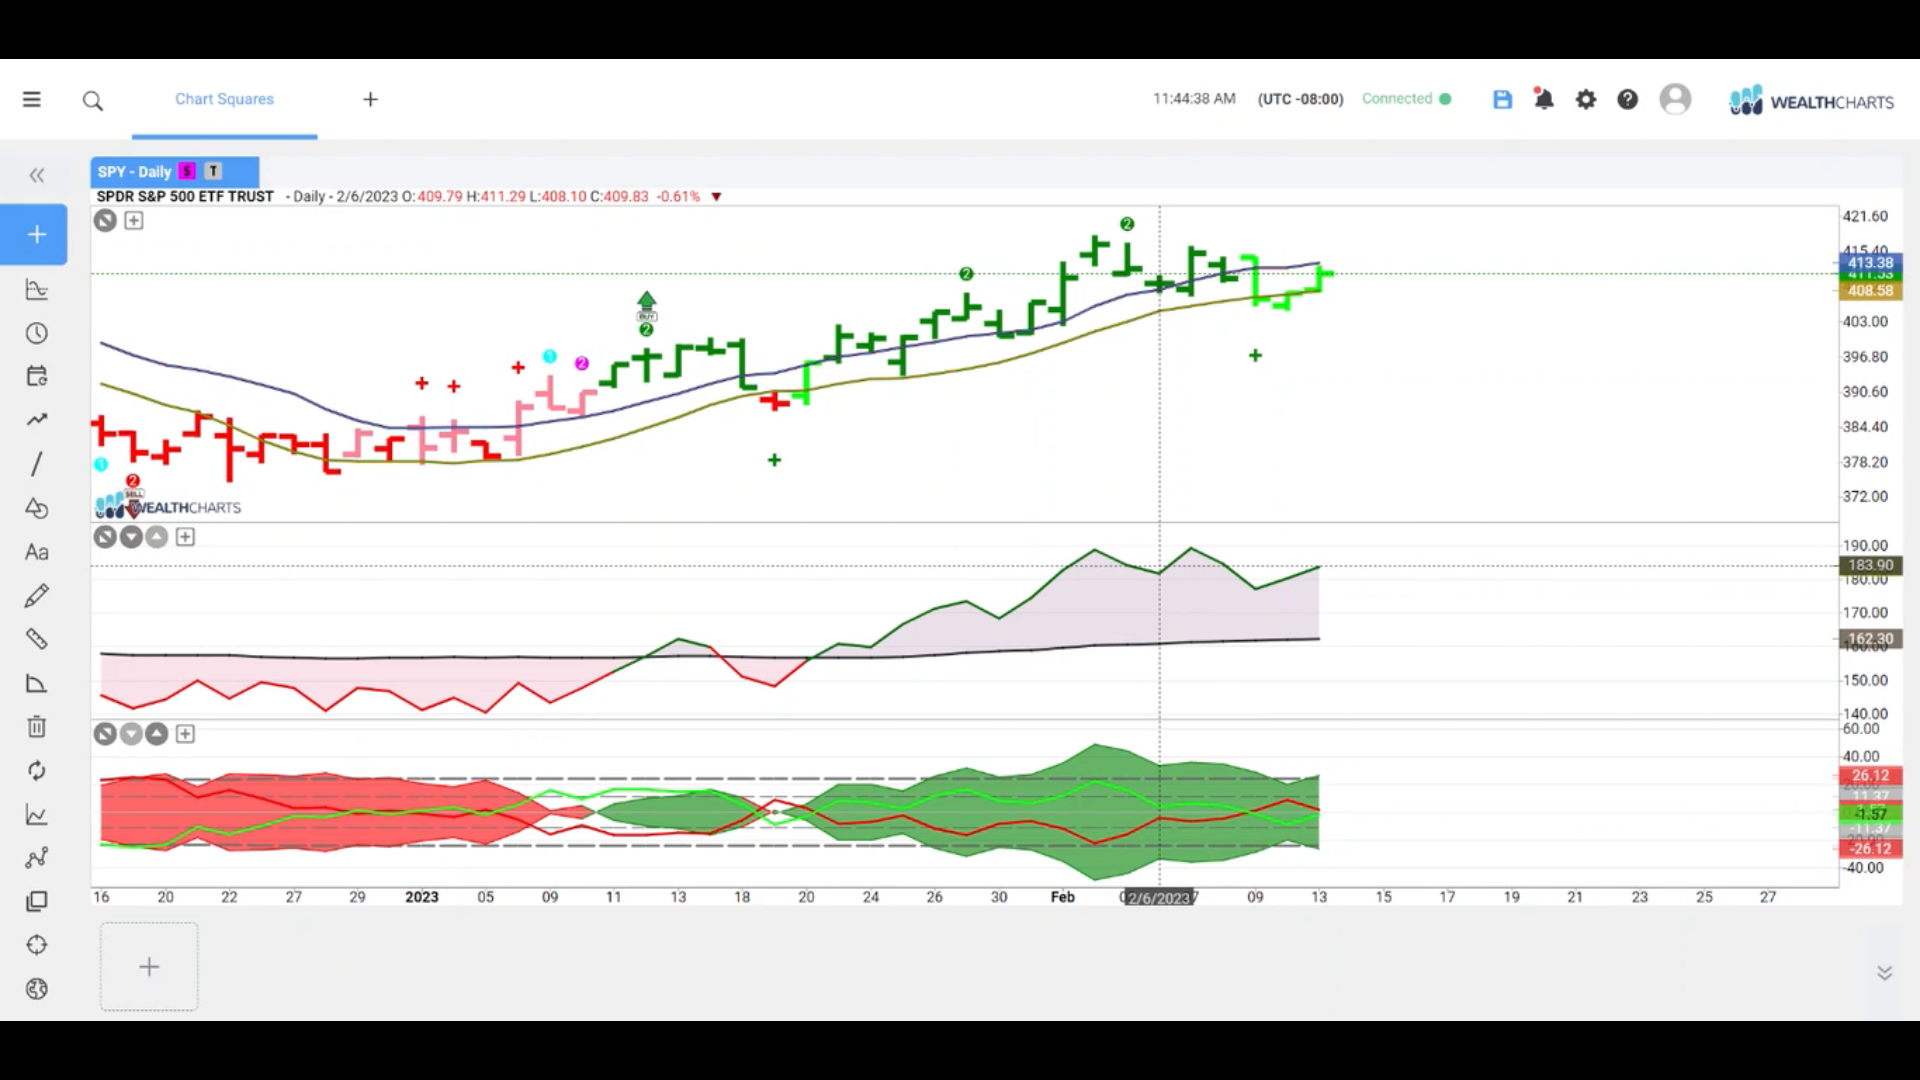The image size is (1920, 1080).
Task: Open the symbol search magnifier
Action: pos(93,100)
